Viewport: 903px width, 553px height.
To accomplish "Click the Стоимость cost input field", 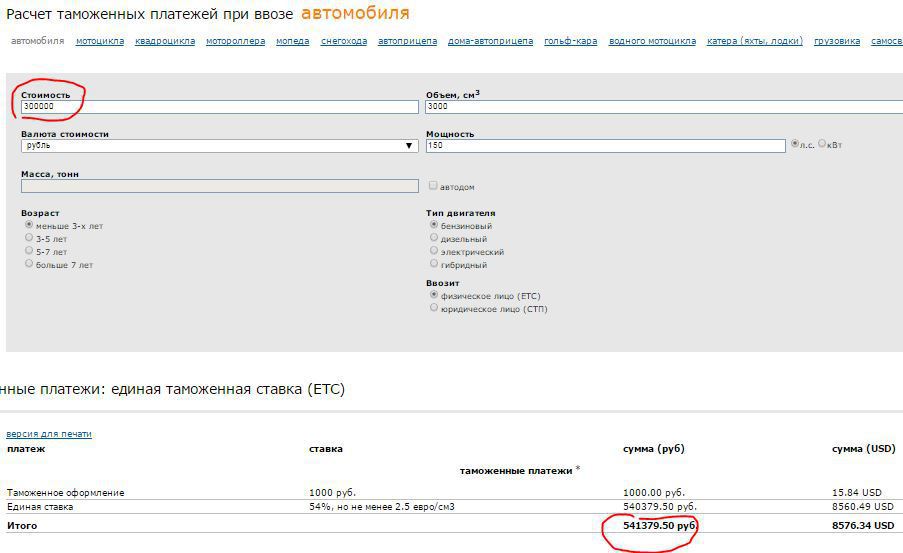I will 219,106.
